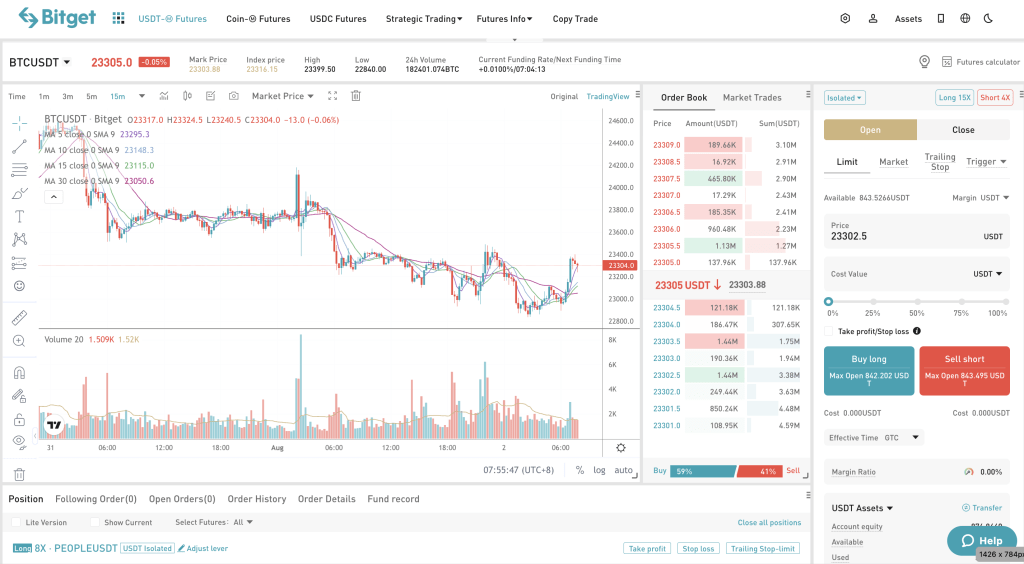
Task: Click the Help chat button
Action: tap(982, 540)
